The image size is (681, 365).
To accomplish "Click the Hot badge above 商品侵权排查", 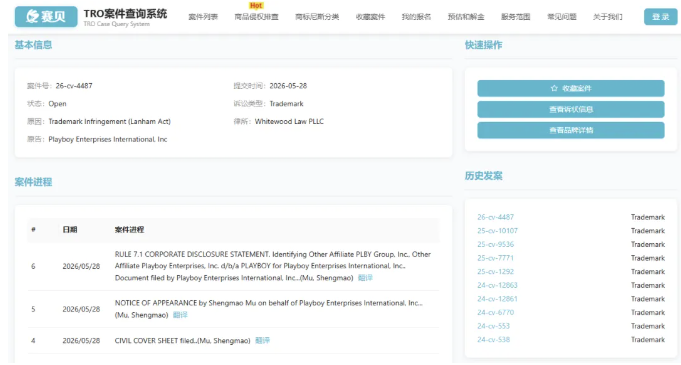I will tap(256, 6).
